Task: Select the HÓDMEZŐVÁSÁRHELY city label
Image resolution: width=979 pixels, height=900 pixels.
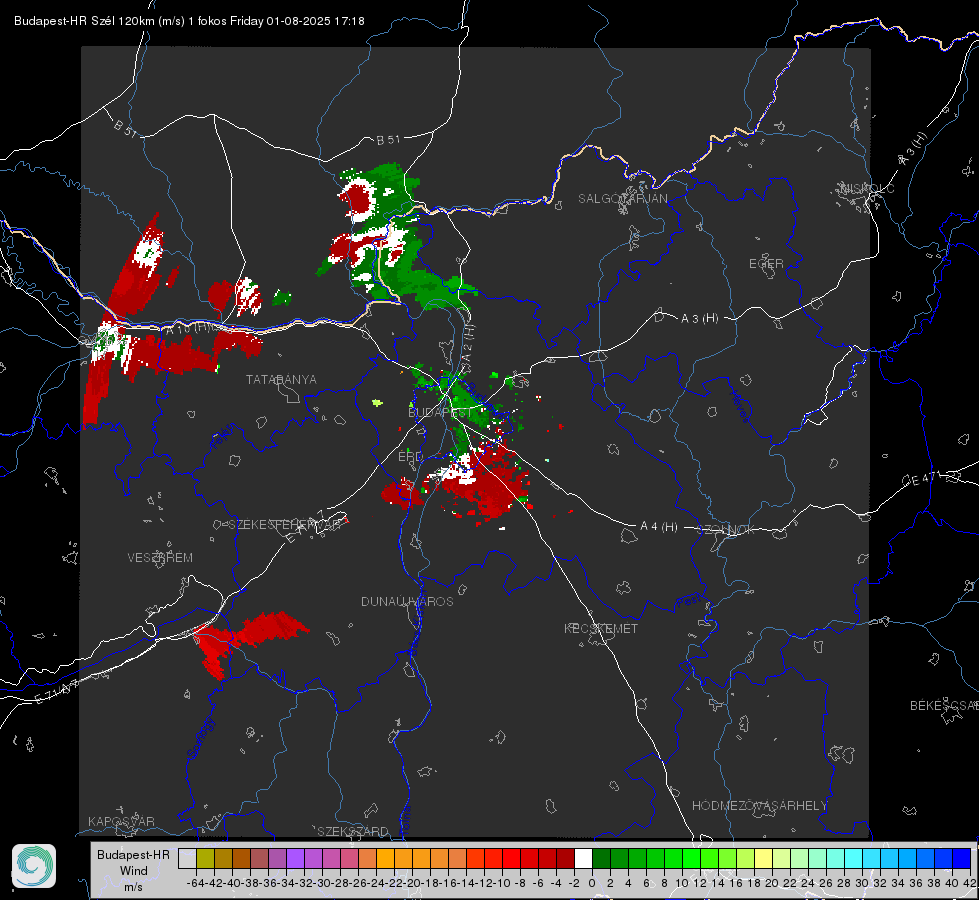Action: click(759, 806)
